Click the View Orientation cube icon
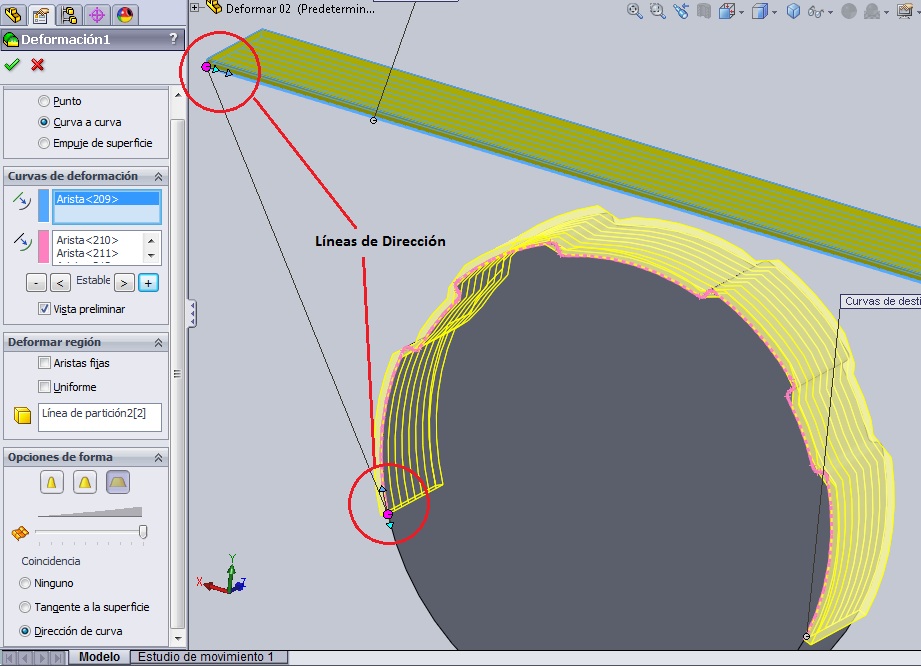Viewport: 921px width, 666px height. coord(727,11)
